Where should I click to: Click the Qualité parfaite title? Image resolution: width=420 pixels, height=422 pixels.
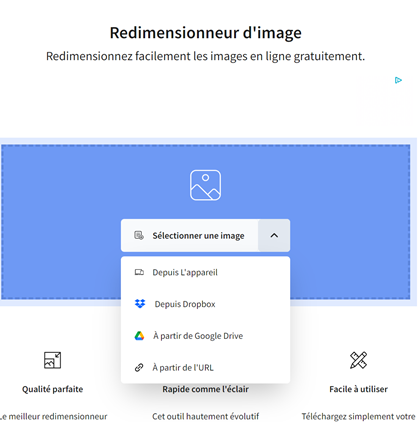pyautogui.click(x=52, y=389)
